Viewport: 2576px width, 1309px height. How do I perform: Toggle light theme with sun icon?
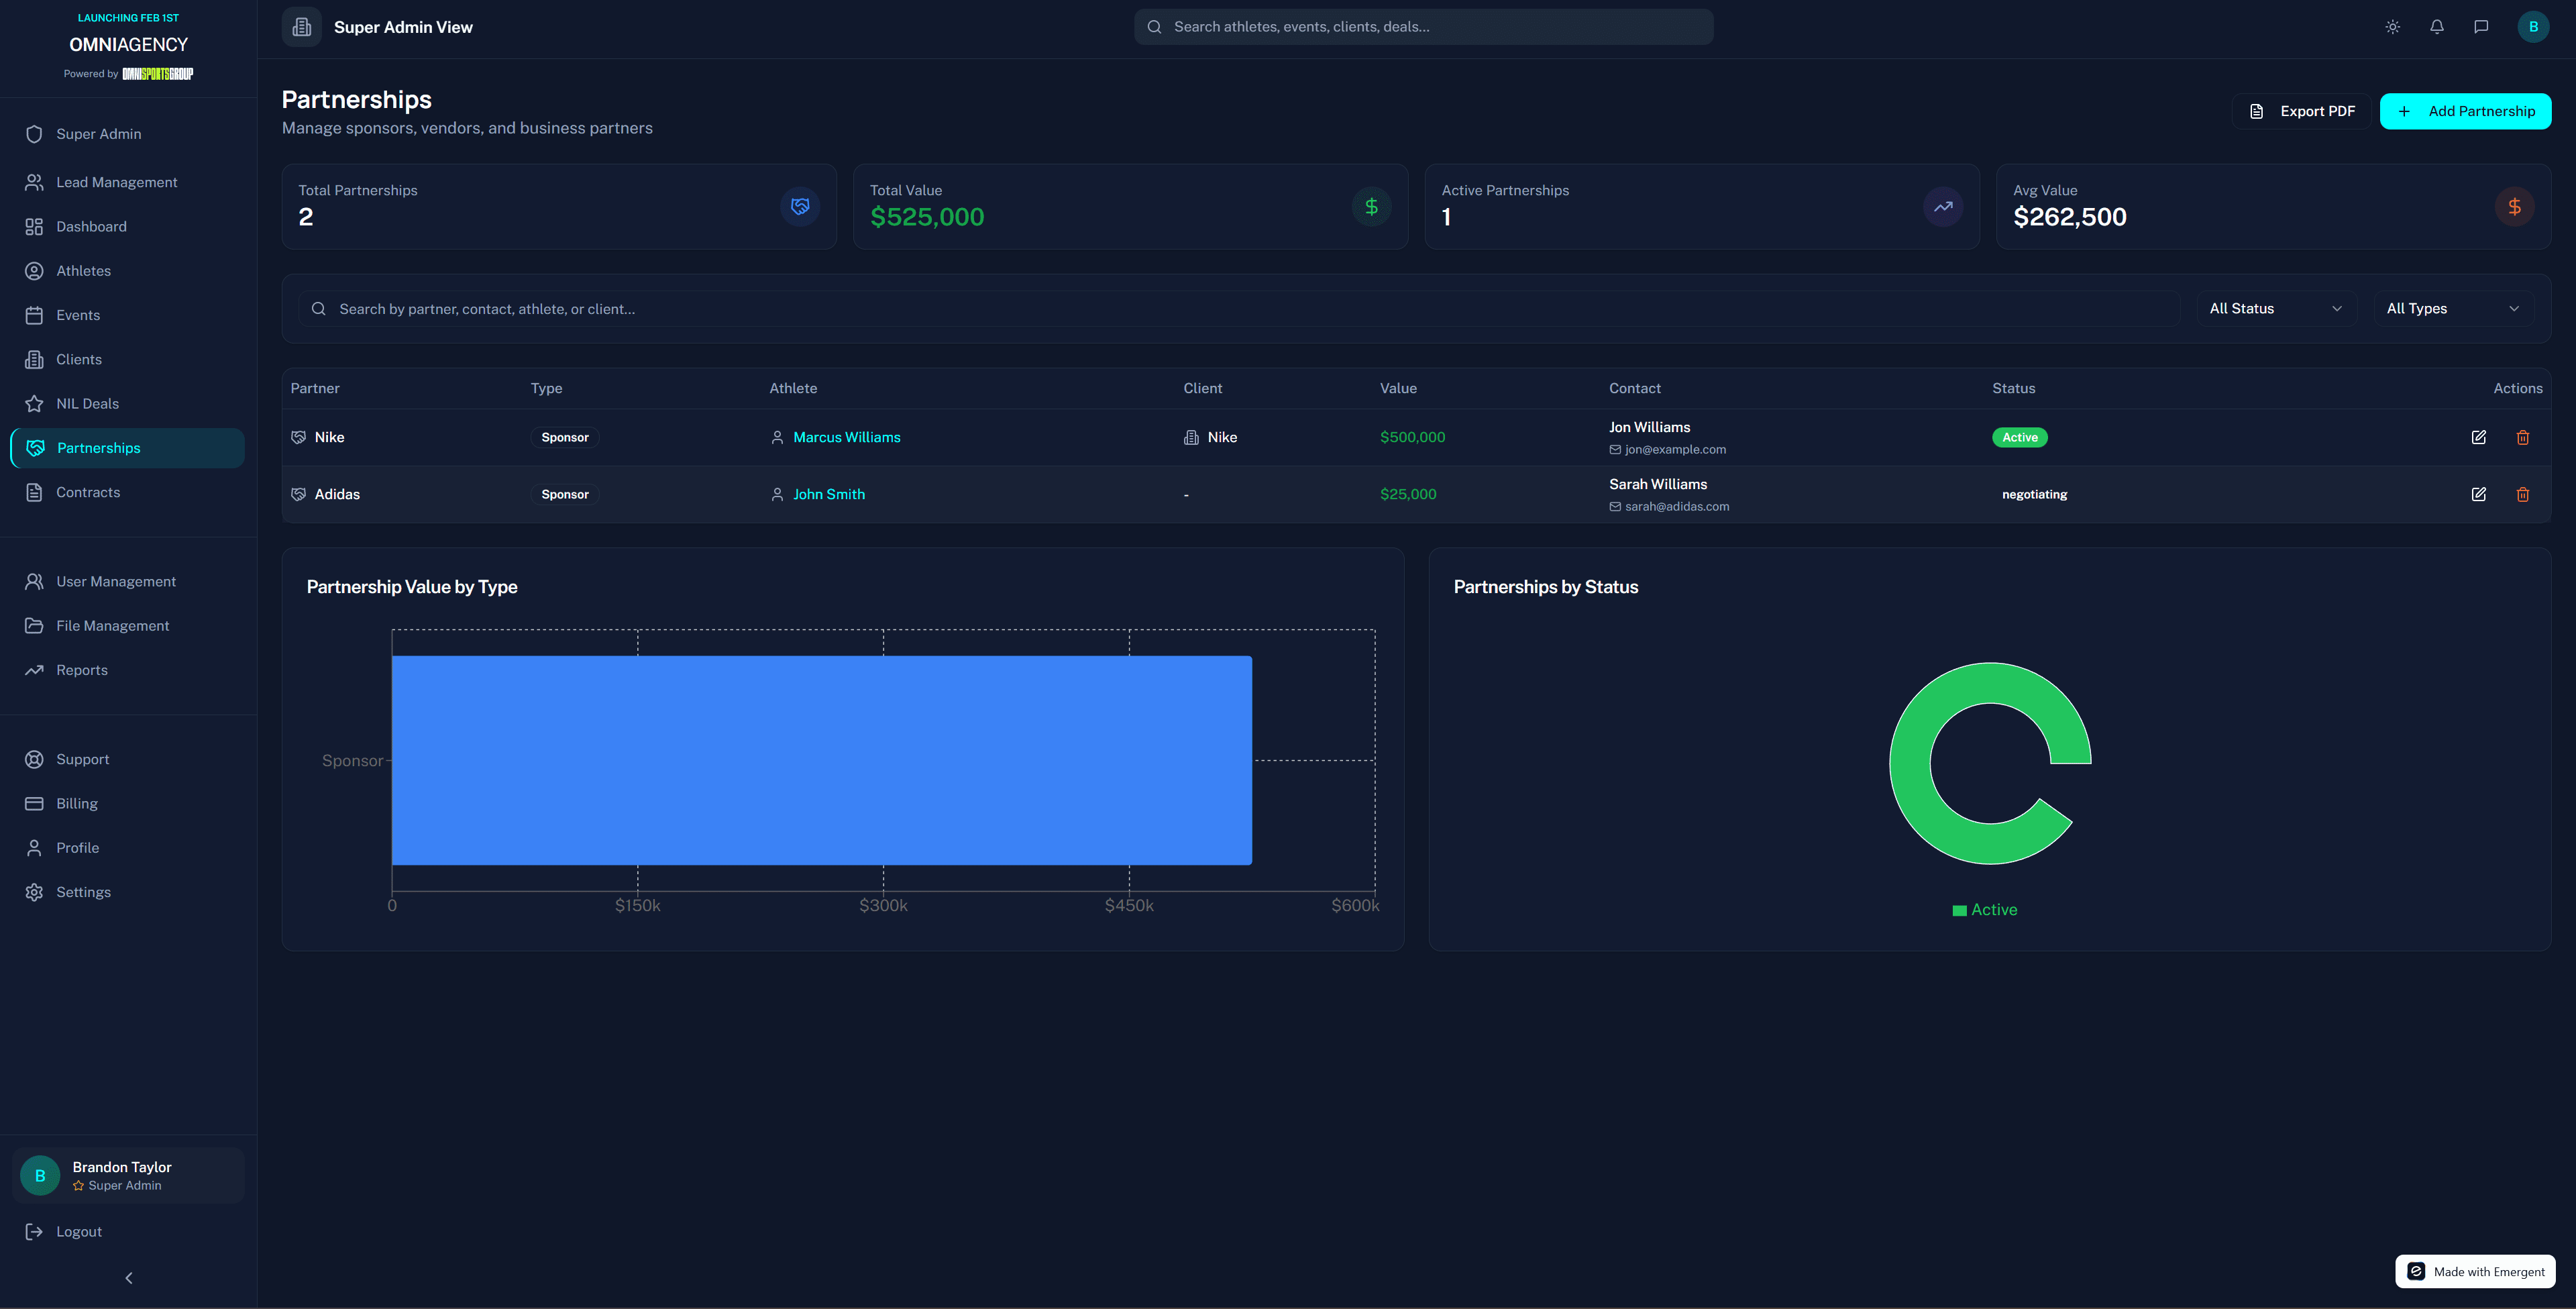tap(2393, 27)
